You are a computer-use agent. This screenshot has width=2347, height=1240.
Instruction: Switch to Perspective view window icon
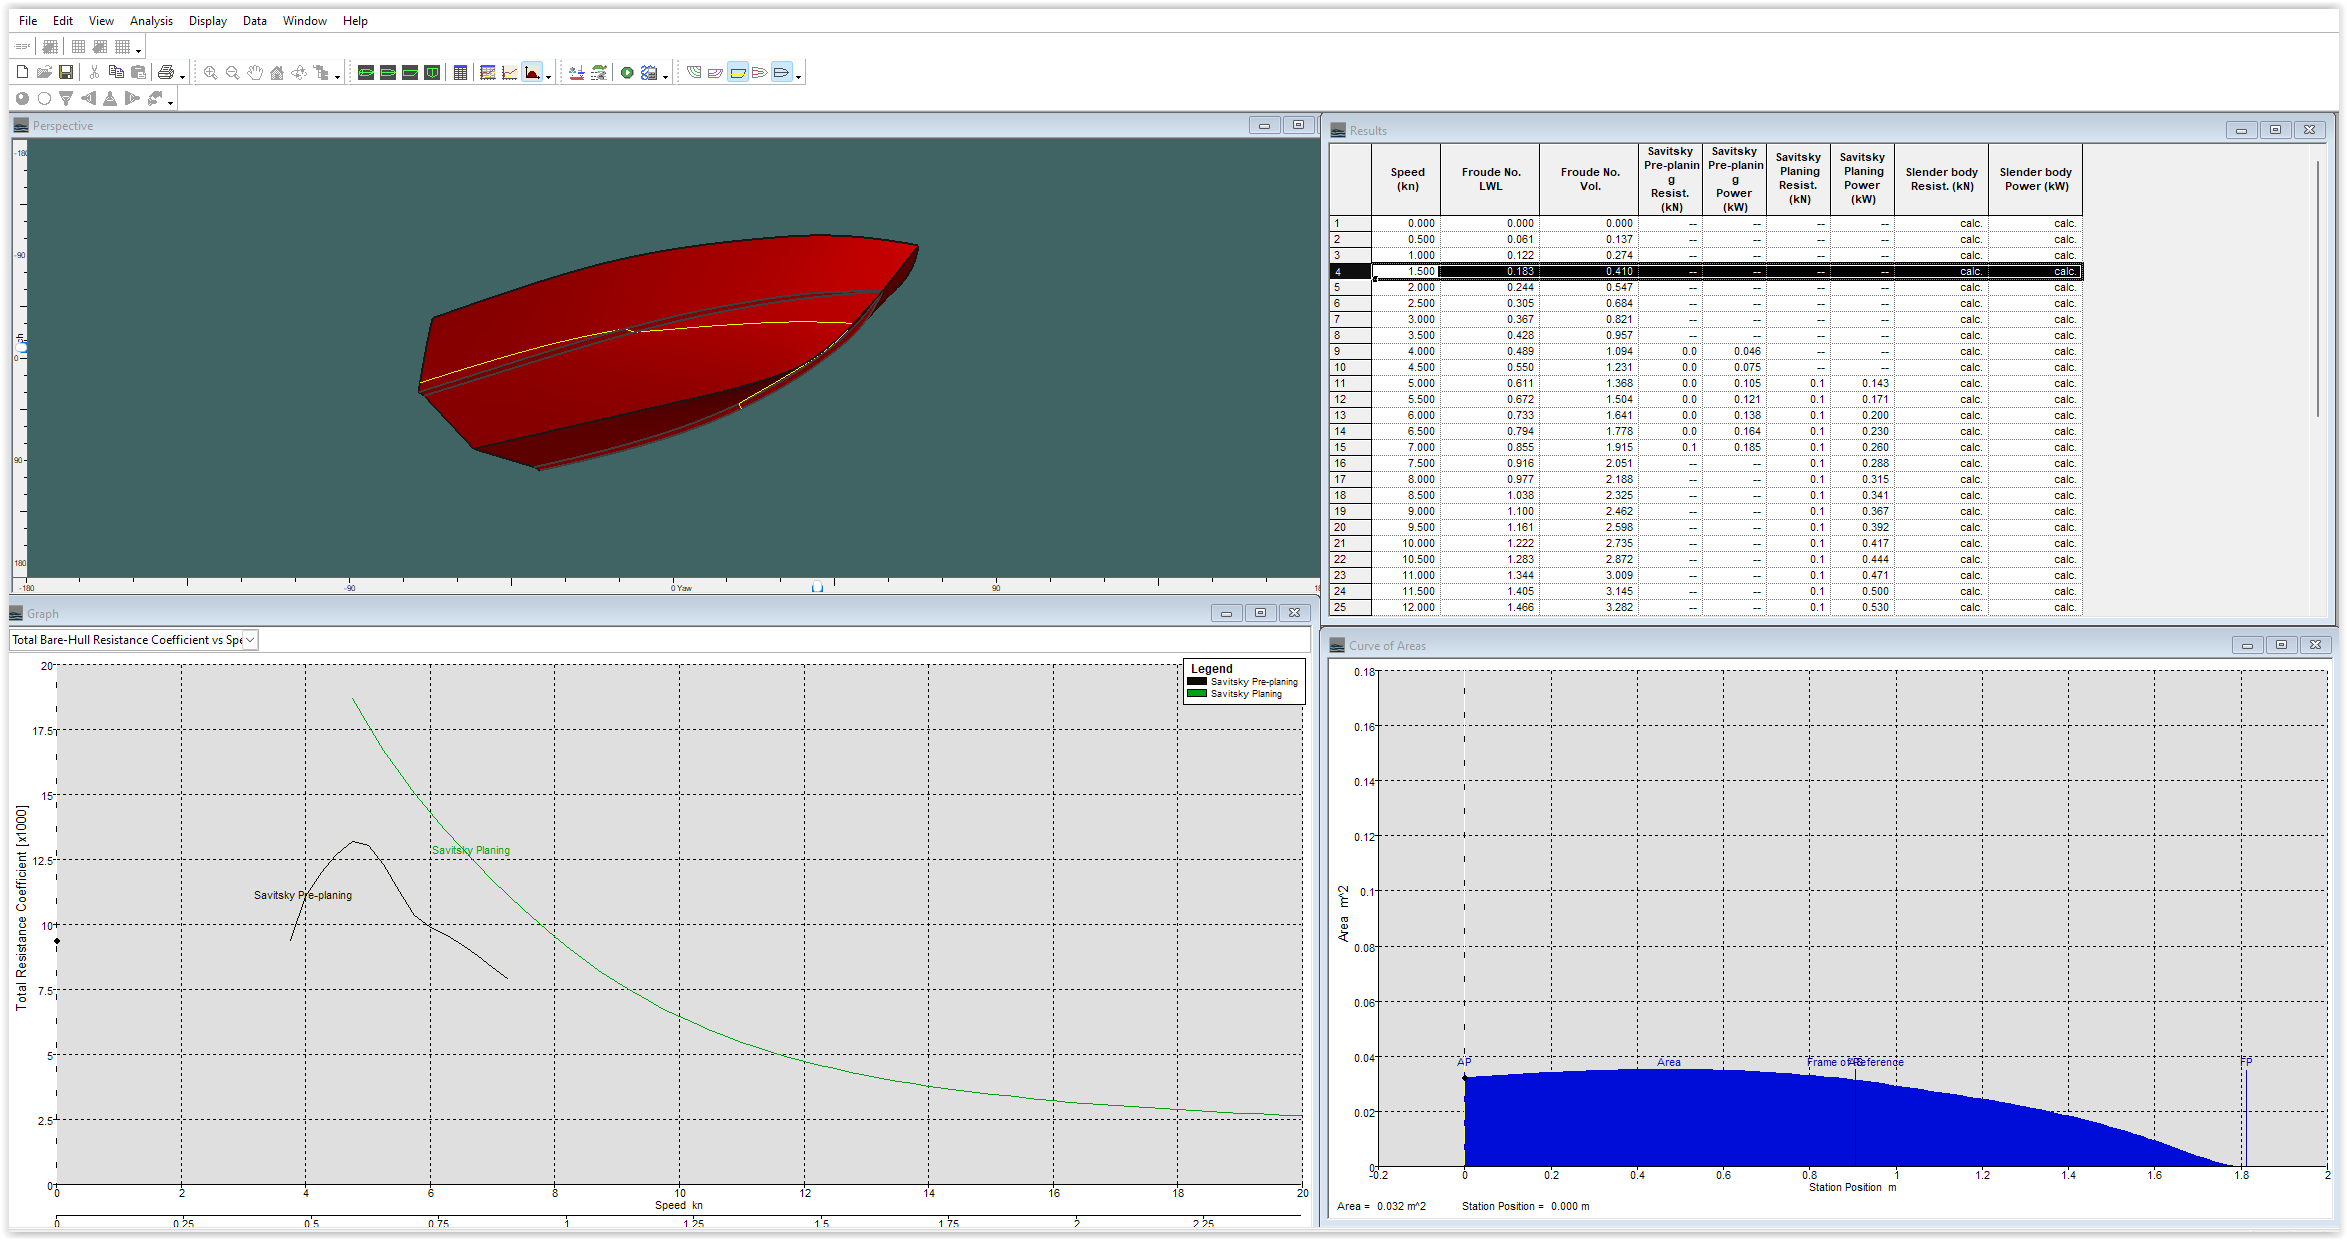(366, 72)
